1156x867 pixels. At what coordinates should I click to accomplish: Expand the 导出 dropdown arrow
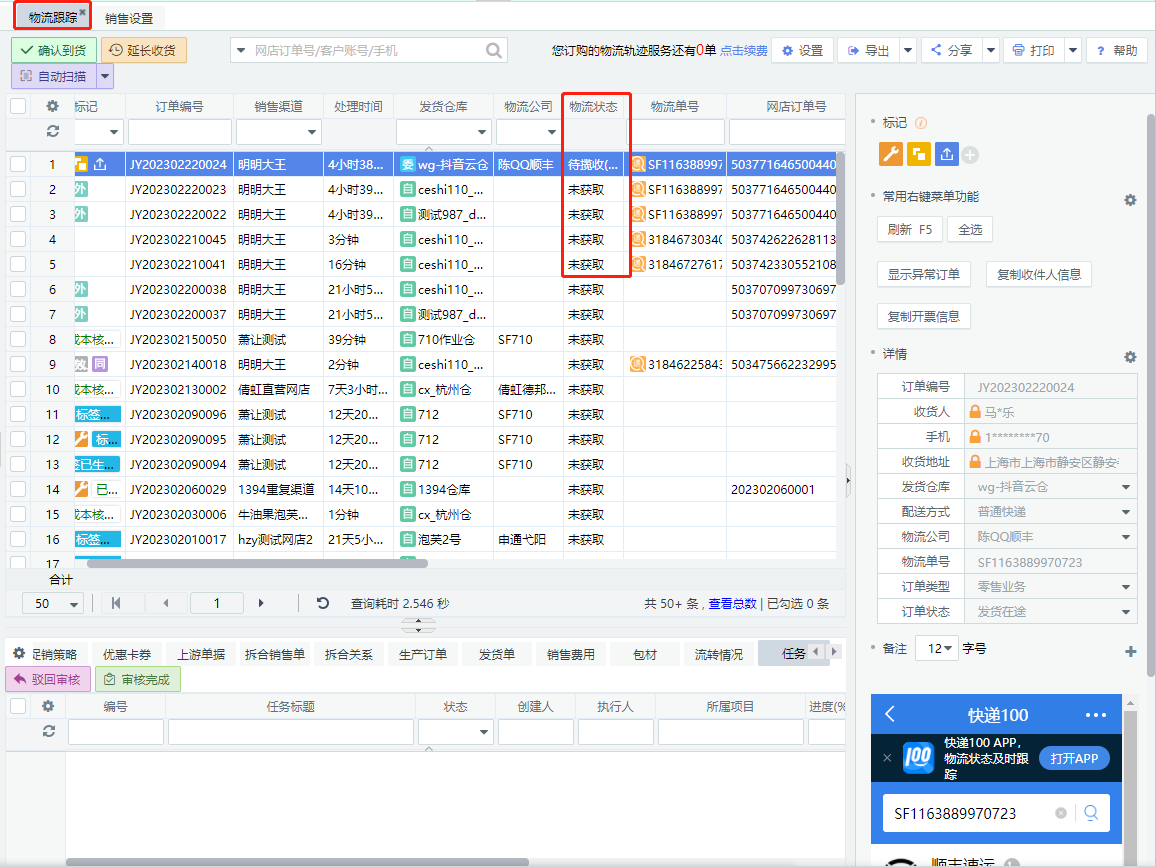click(908, 50)
